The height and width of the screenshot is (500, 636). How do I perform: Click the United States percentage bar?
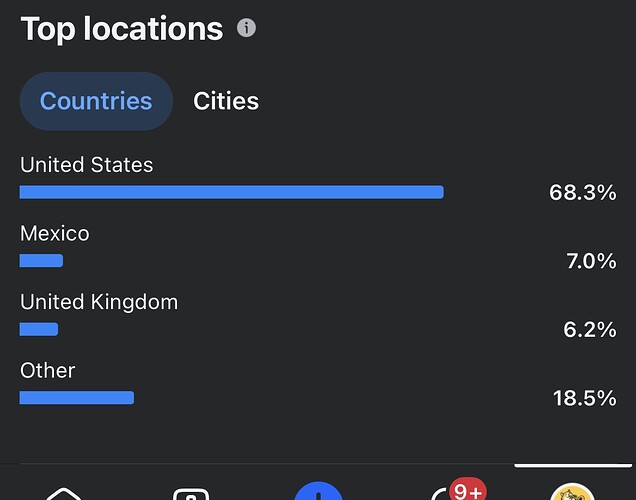click(231, 192)
